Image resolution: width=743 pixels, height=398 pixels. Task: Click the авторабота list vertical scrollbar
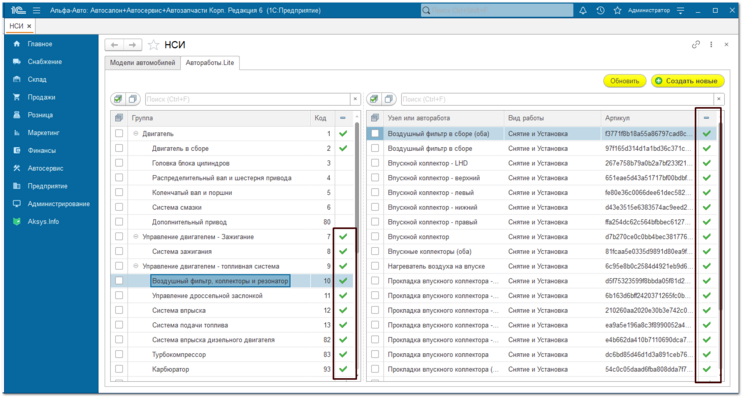[720, 218]
